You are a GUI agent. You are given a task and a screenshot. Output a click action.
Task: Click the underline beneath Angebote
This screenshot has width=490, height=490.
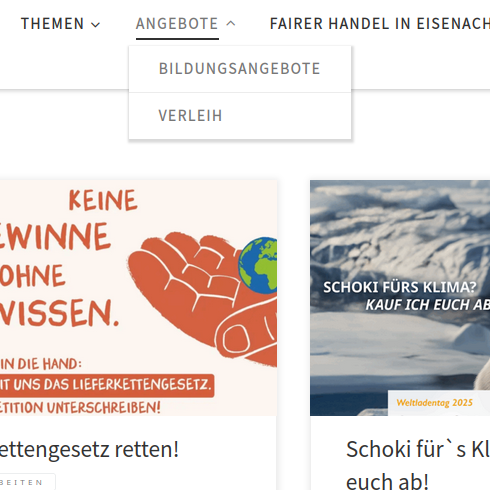(x=177, y=39)
